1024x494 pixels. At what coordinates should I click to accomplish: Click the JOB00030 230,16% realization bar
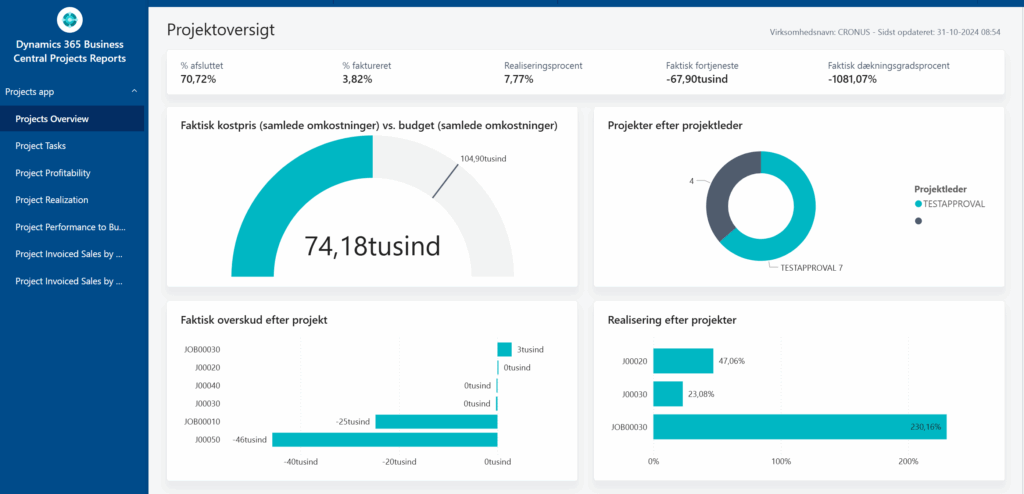799,427
